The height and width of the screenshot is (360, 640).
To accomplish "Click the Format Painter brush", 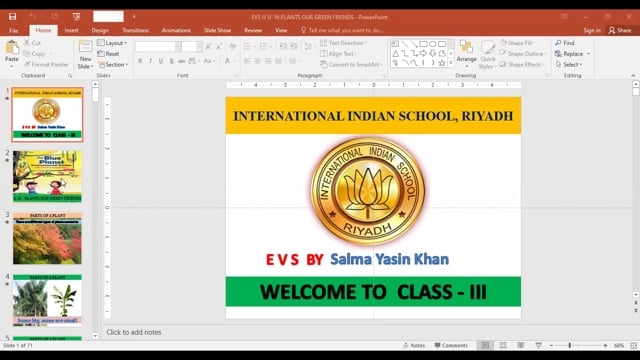I will click(x=46, y=64).
